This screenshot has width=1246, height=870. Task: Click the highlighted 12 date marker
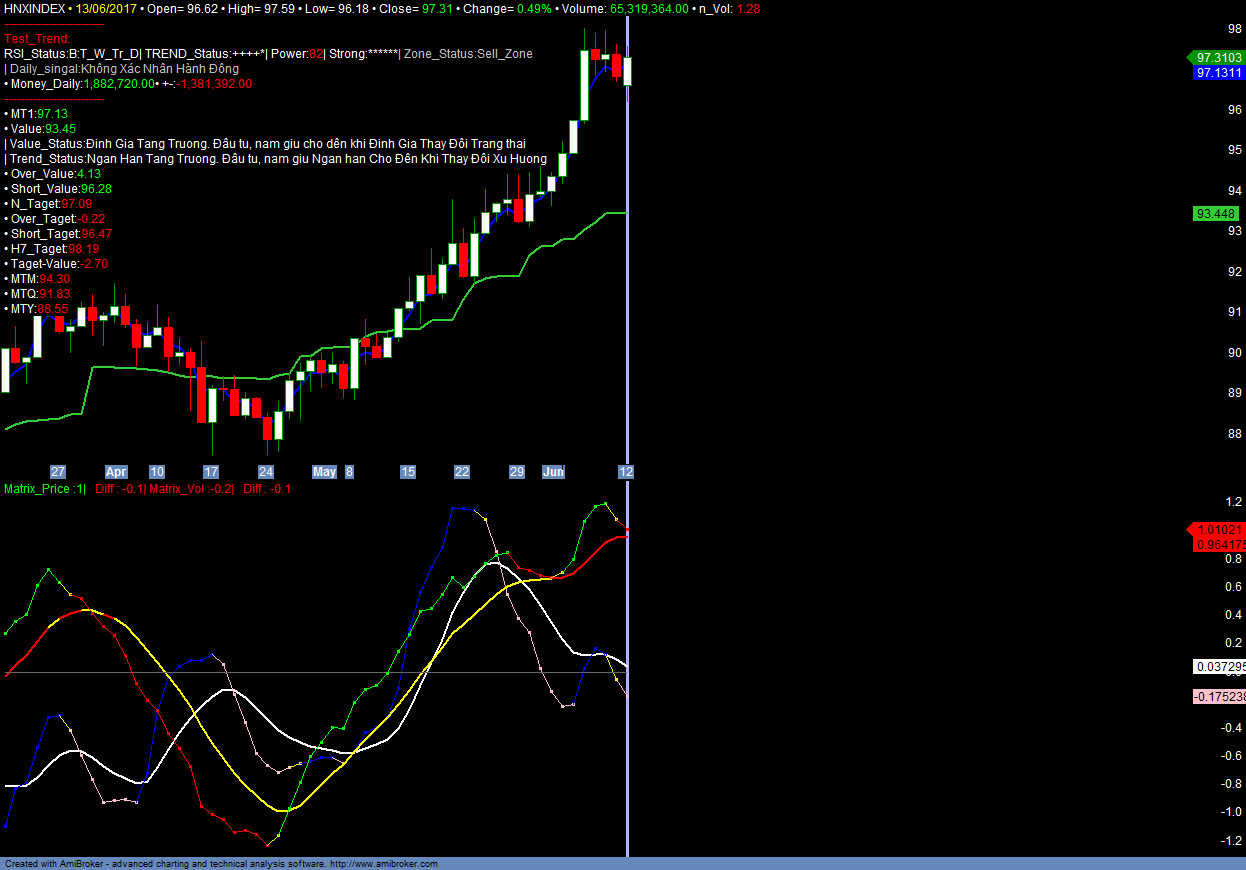pyautogui.click(x=626, y=472)
